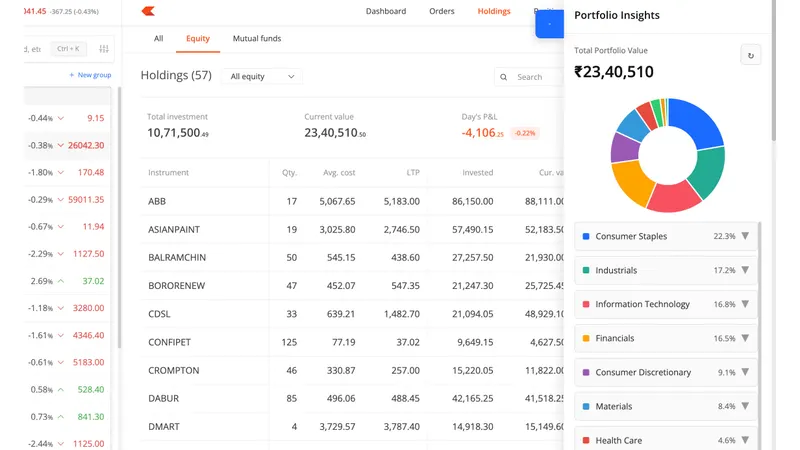Click the red Information Technology swatch

[586, 304]
